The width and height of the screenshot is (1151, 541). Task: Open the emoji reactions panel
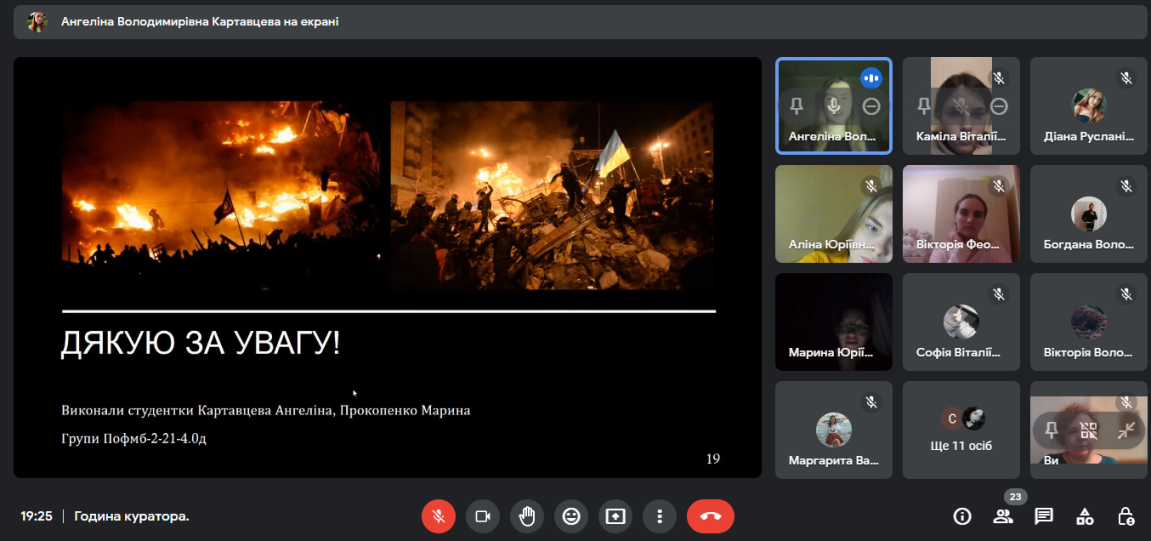pyautogui.click(x=571, y=516)
